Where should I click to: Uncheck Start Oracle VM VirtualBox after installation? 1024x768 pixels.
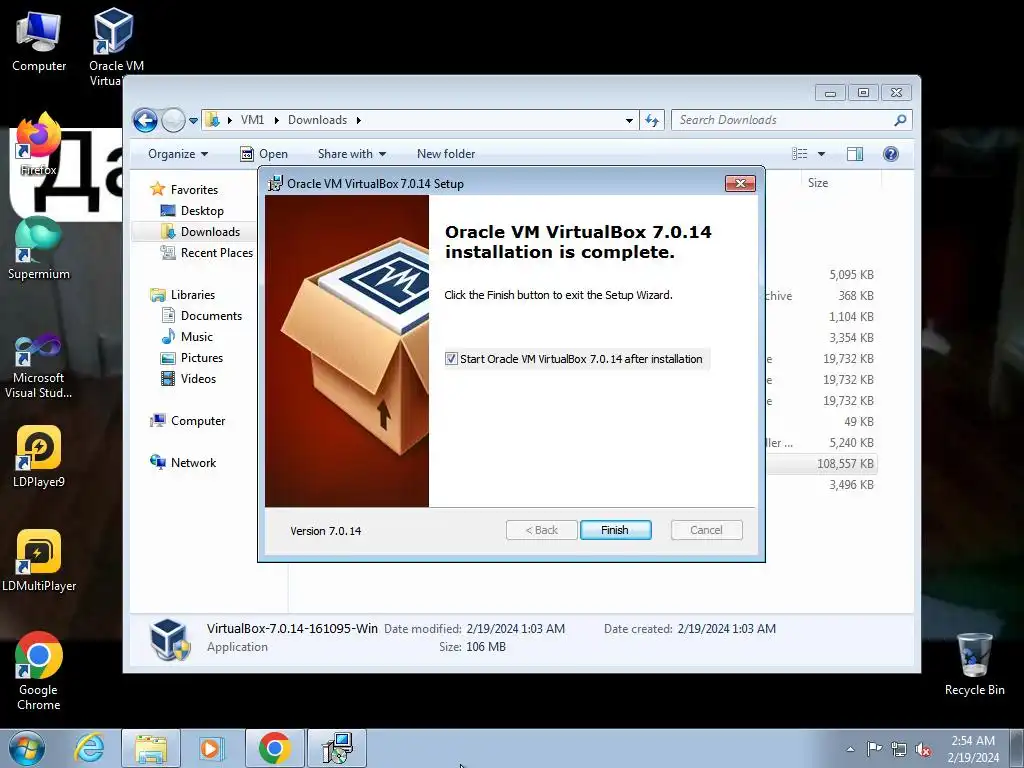coord(451,359)
